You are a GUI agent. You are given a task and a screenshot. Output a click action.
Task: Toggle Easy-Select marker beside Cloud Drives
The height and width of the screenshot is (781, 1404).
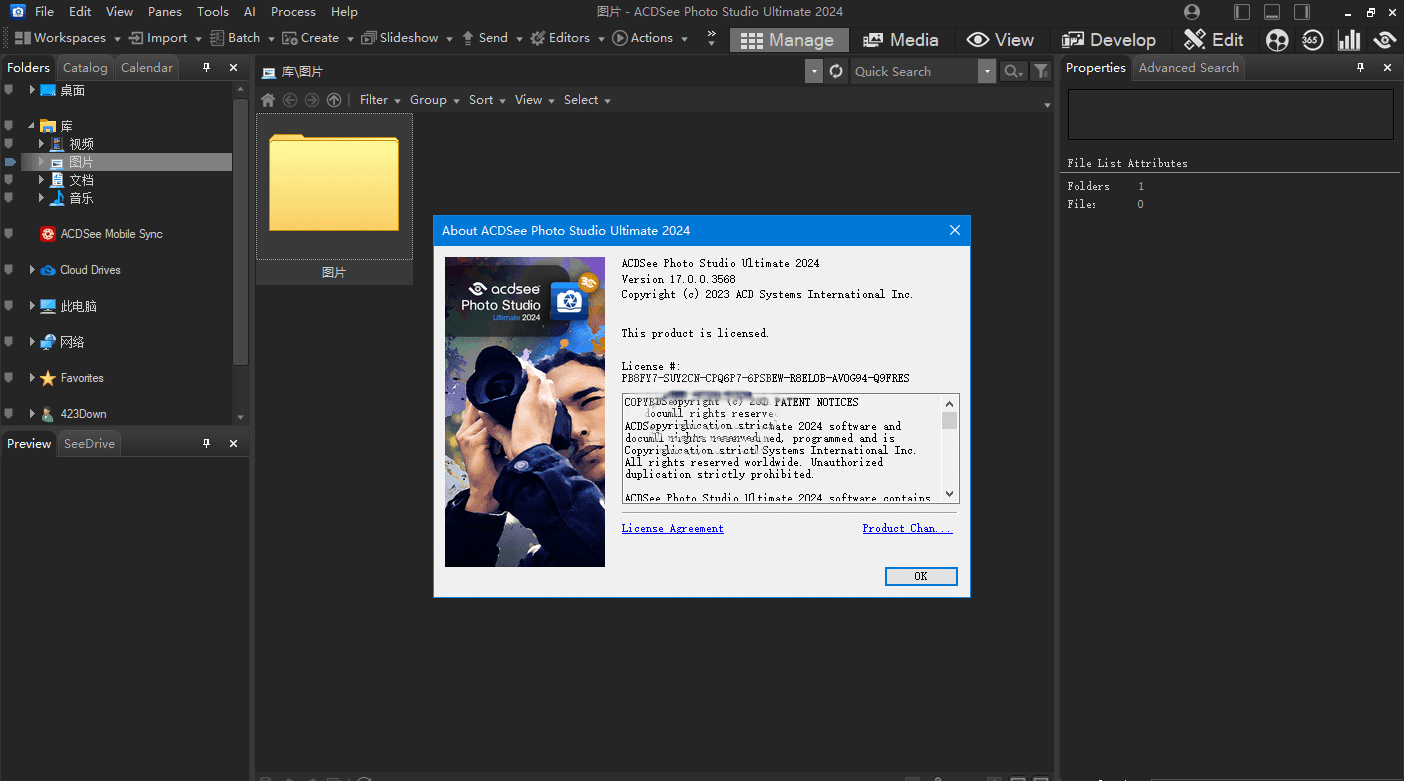pos(9,270)
